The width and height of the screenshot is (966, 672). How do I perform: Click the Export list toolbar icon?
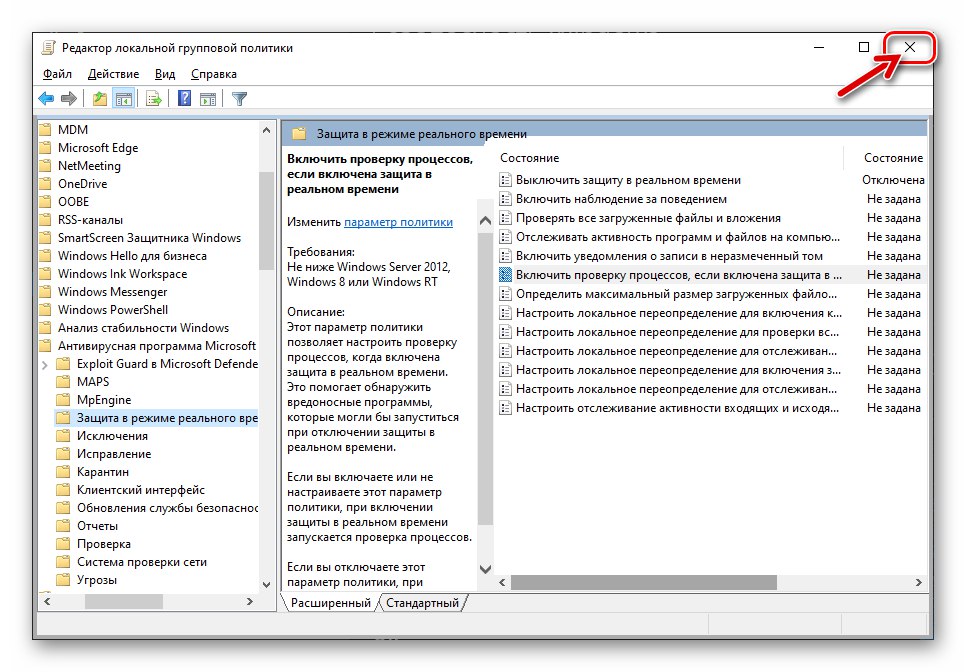pyautogui.click(x=154, y=98)
